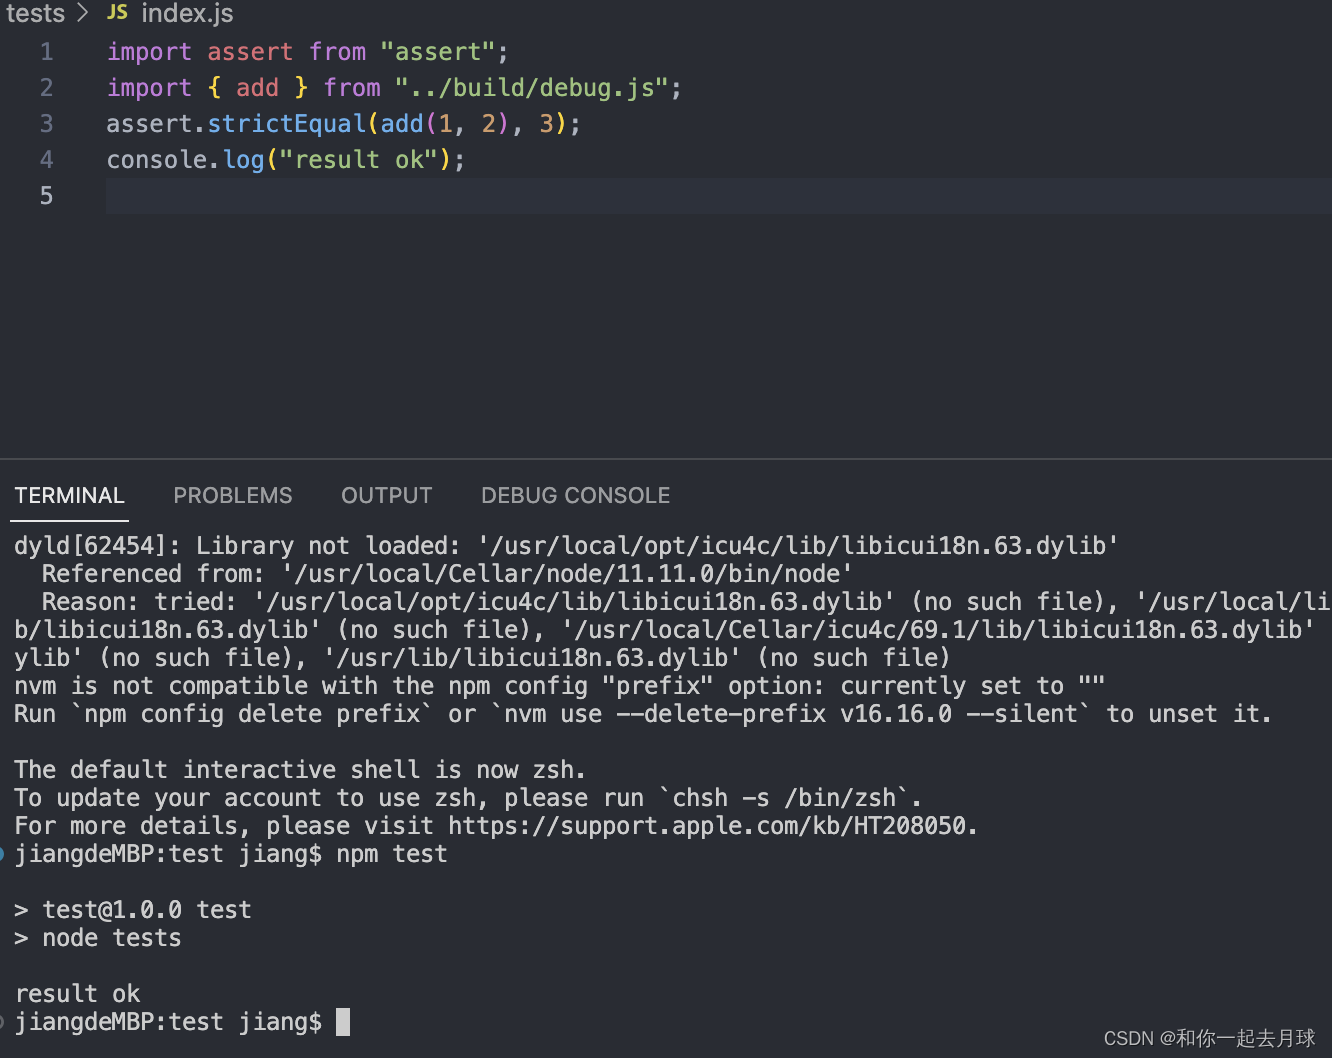Click line number 3 in the editor

point(46,123)
